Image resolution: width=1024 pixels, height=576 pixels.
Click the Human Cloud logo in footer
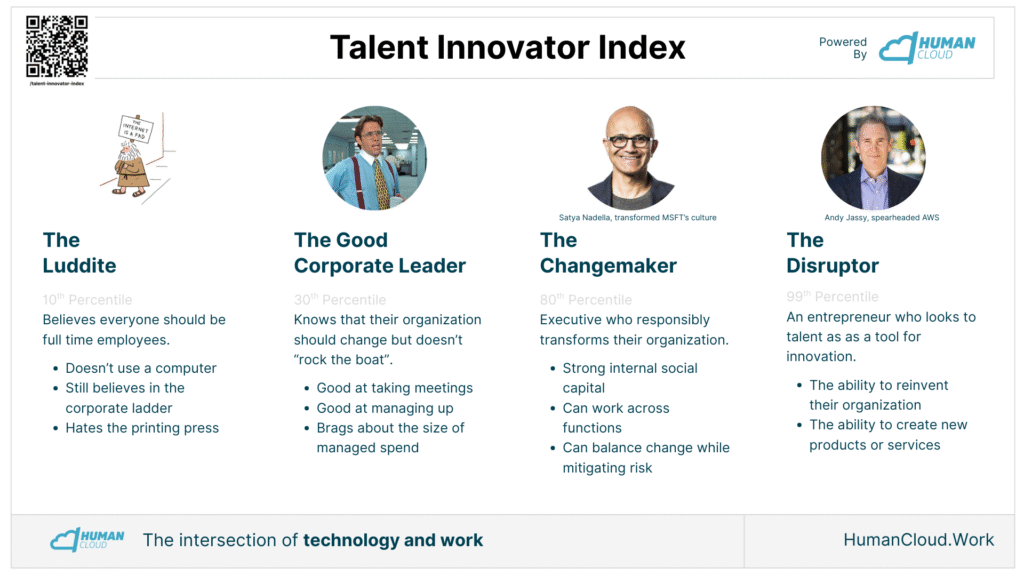88,539
